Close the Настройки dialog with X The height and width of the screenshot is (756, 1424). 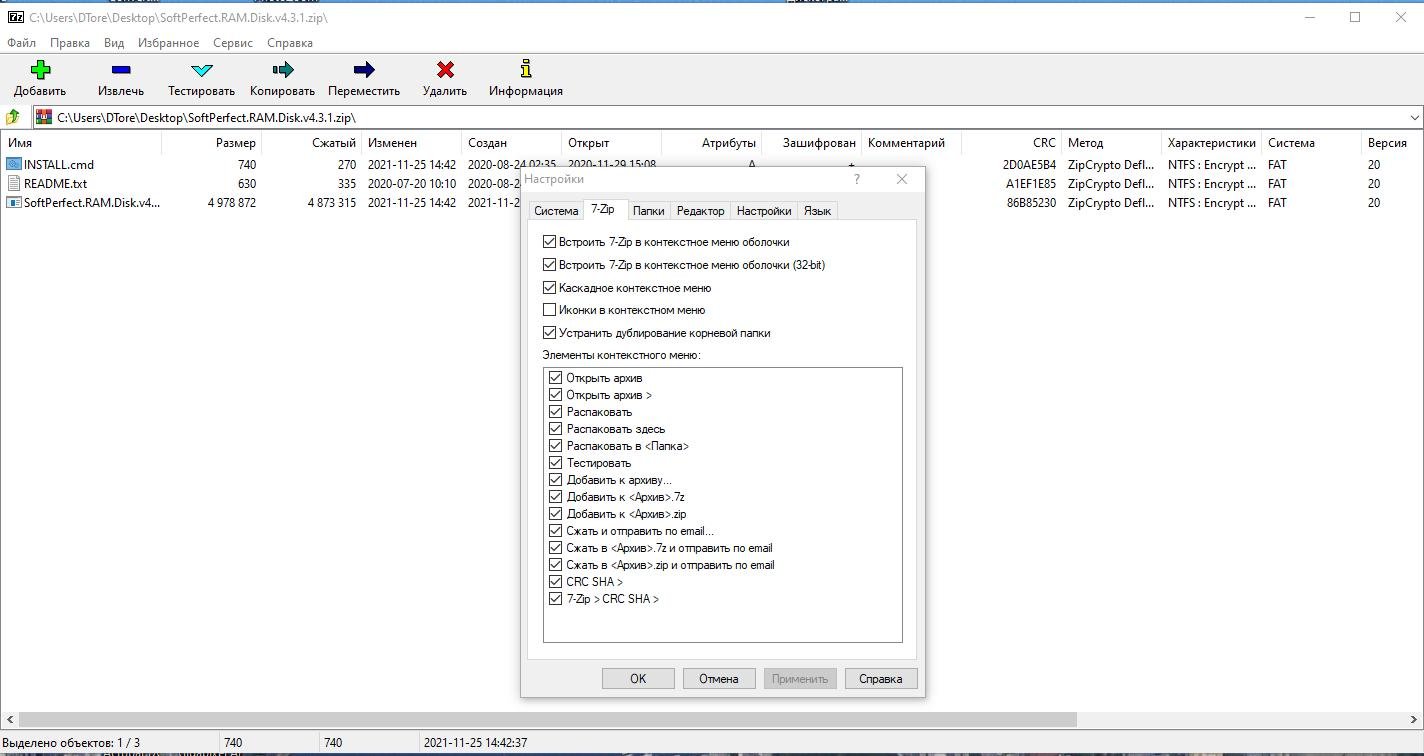click(902, 179)
